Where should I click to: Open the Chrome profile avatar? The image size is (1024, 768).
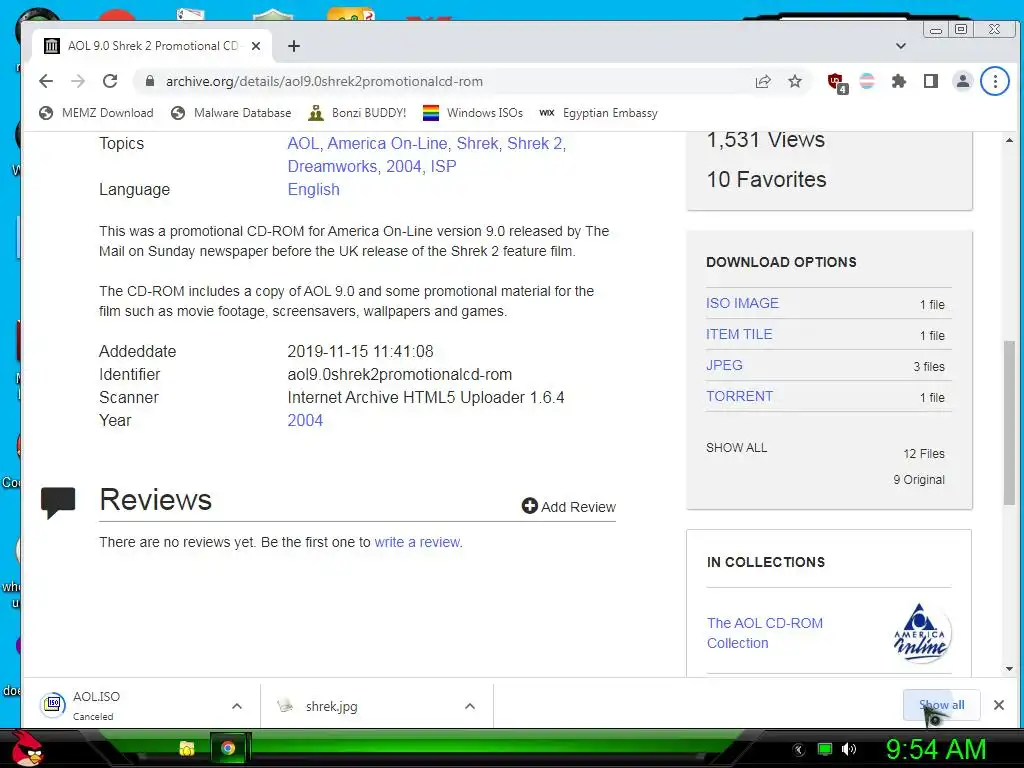click(x=963, y=81)
